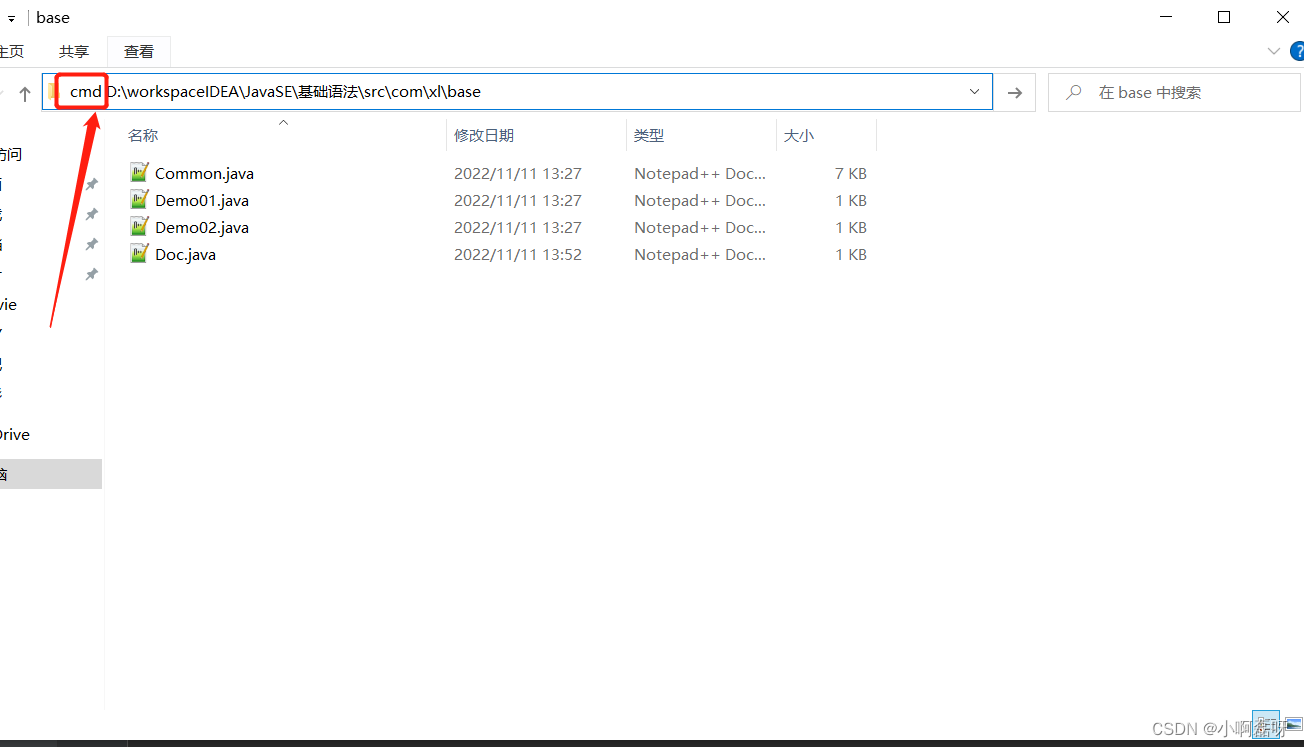Click the 7 KB size of Common.java
The image size is (1304, 747).
[851, 173]
